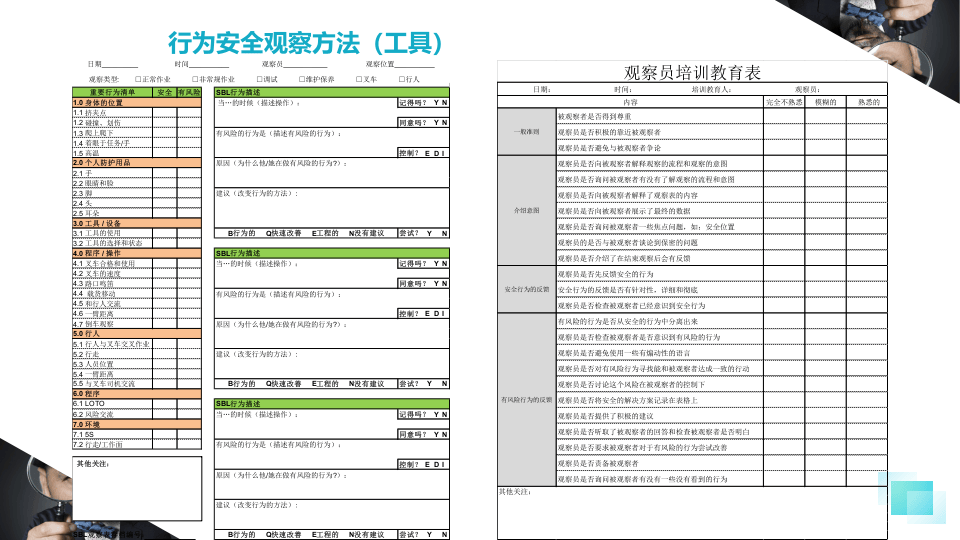Check the 非常规作业 observation type box
This screenshot has width=960, height=540.
[195, 79]
